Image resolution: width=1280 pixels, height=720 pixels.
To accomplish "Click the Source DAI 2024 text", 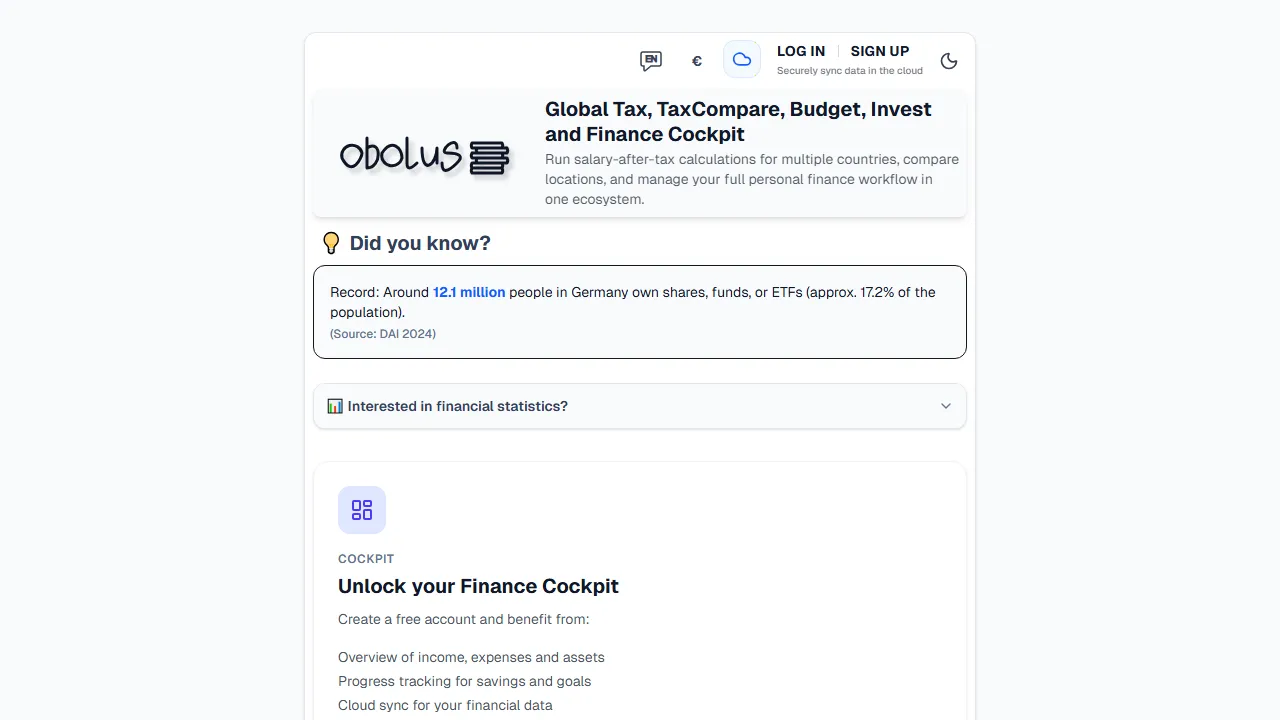I will point(383,334).
